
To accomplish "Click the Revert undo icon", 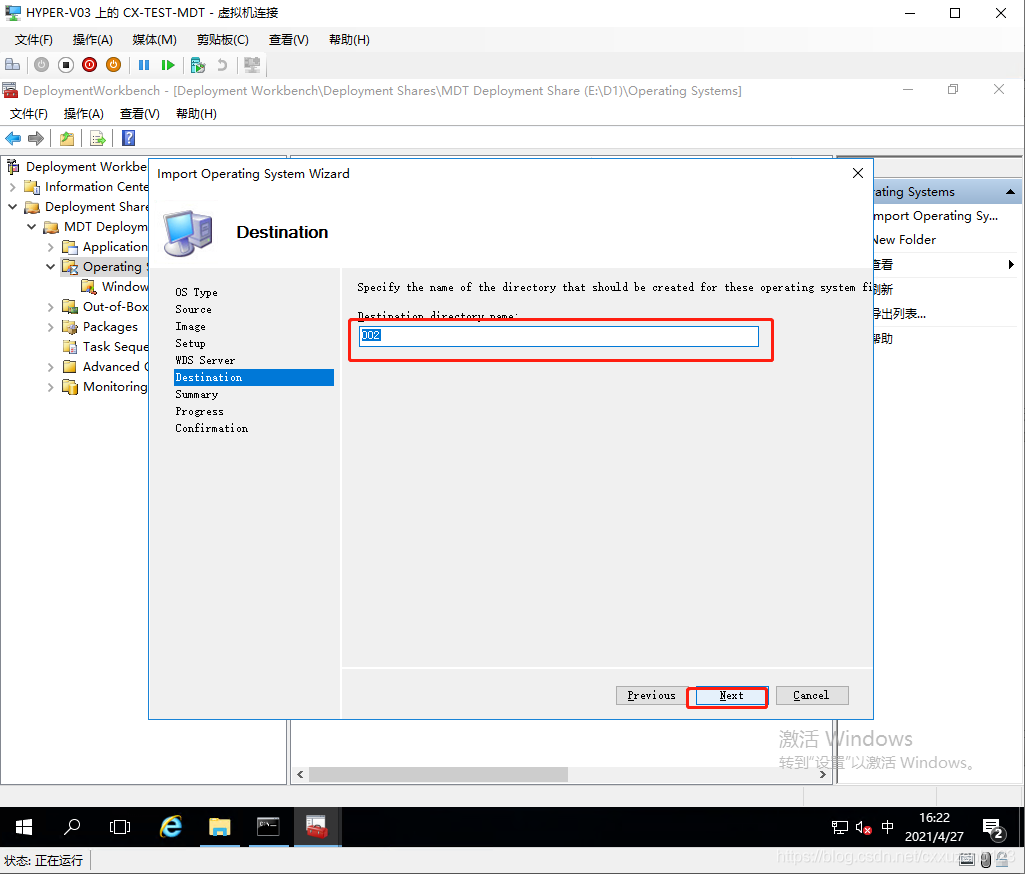I will [222, 65].
